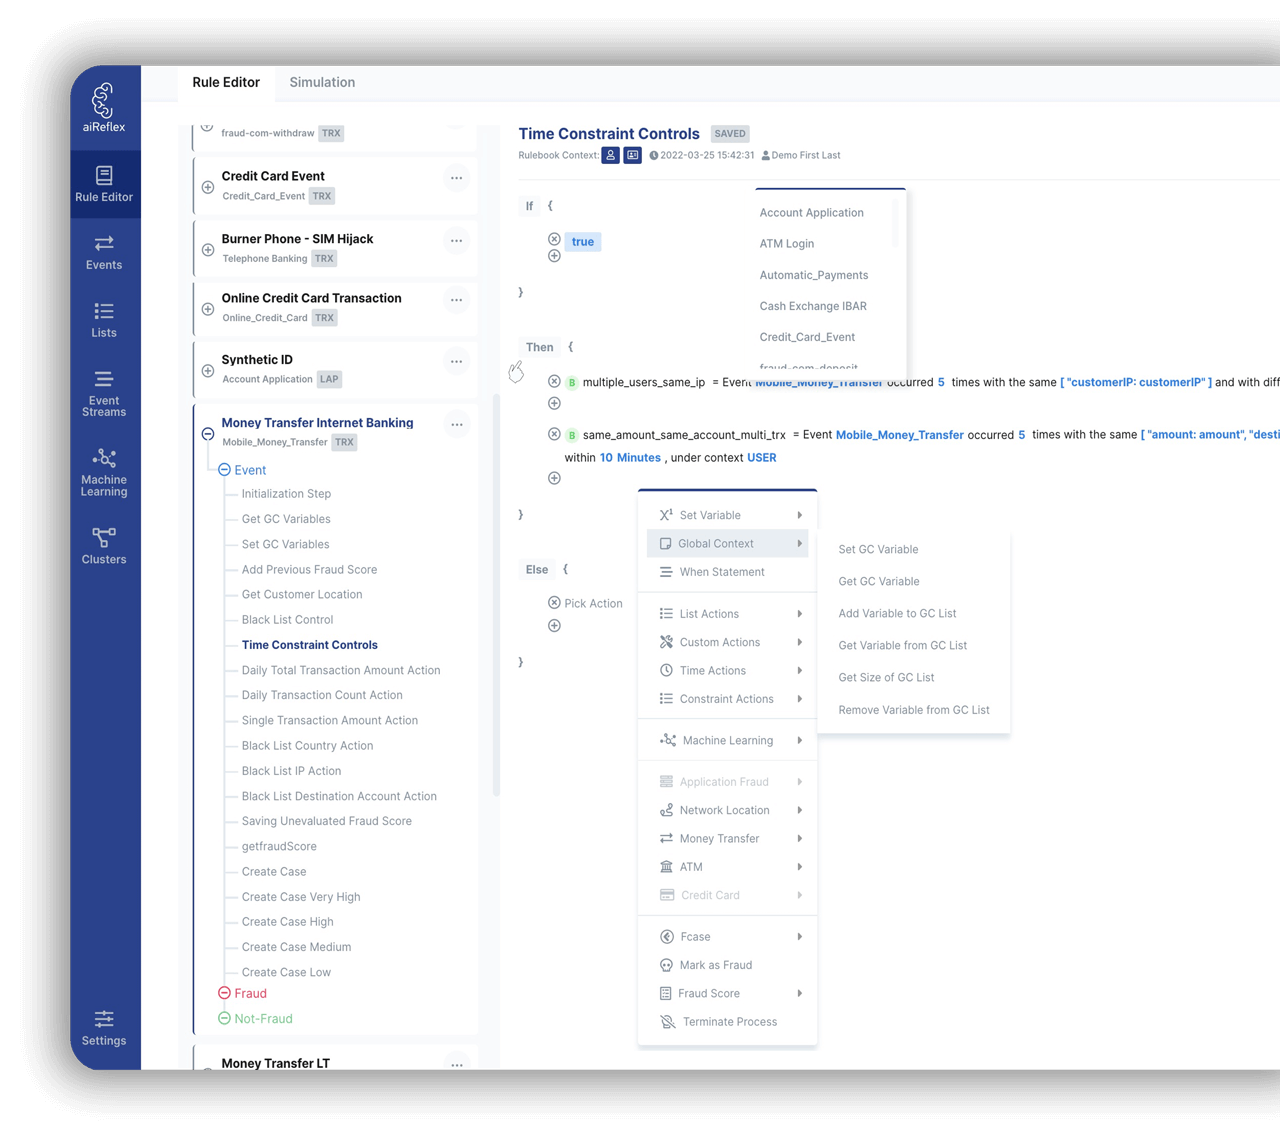Expand the Synthetic ID rule
The height and width of the screenshot is (1131, 1280).
pyautogui.click(x=208, y=371)
